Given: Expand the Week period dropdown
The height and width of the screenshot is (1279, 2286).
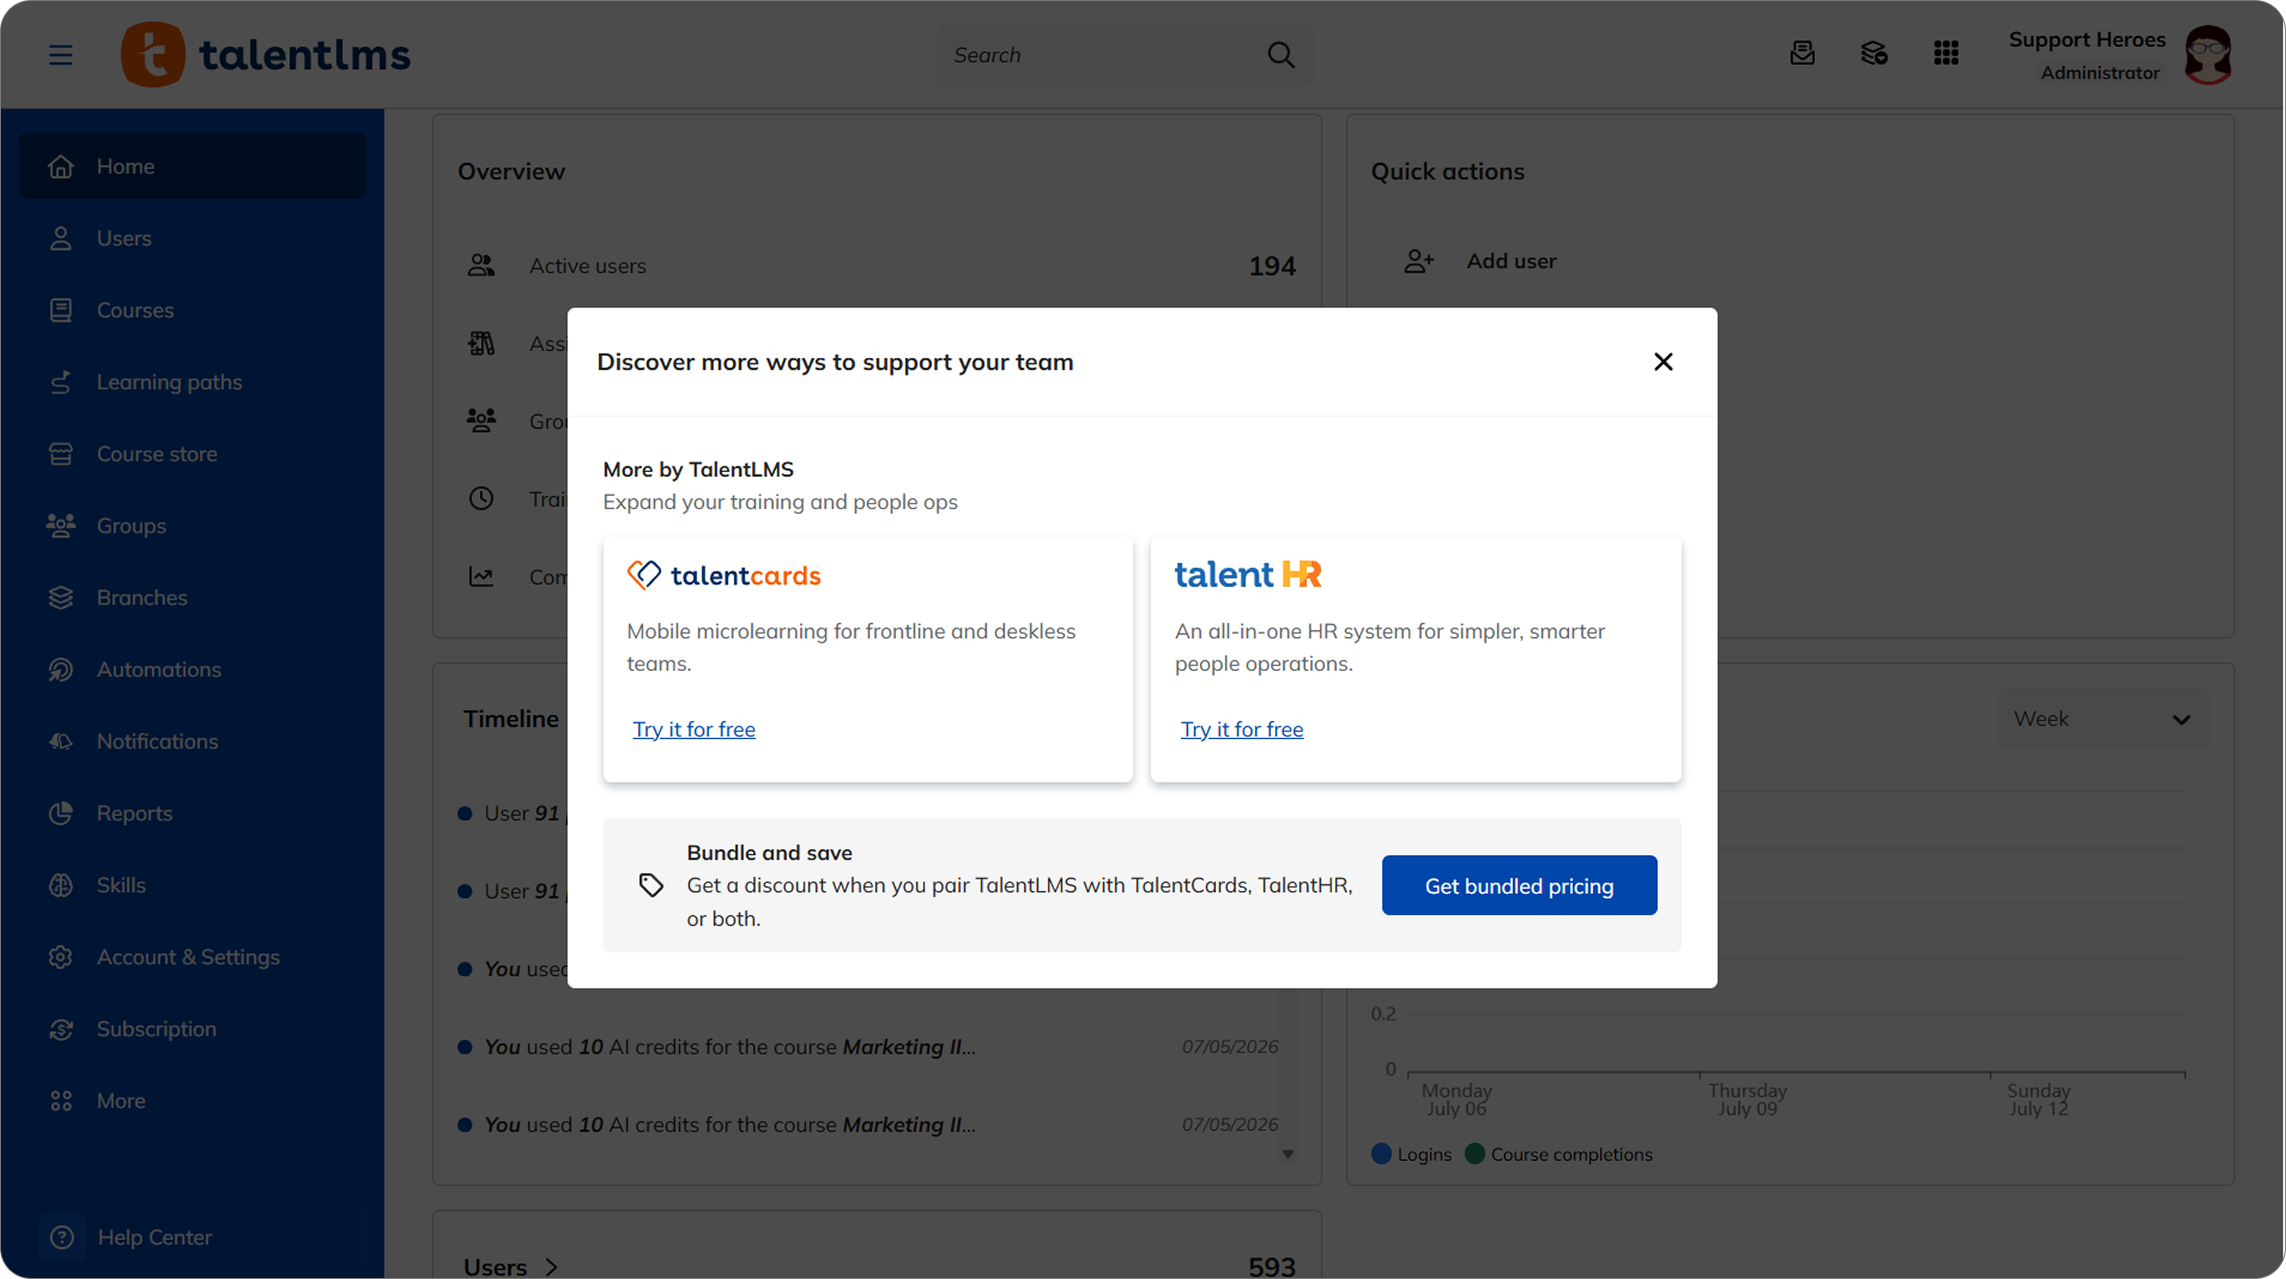Looking at the screenshot, I should pos(2103,719).
